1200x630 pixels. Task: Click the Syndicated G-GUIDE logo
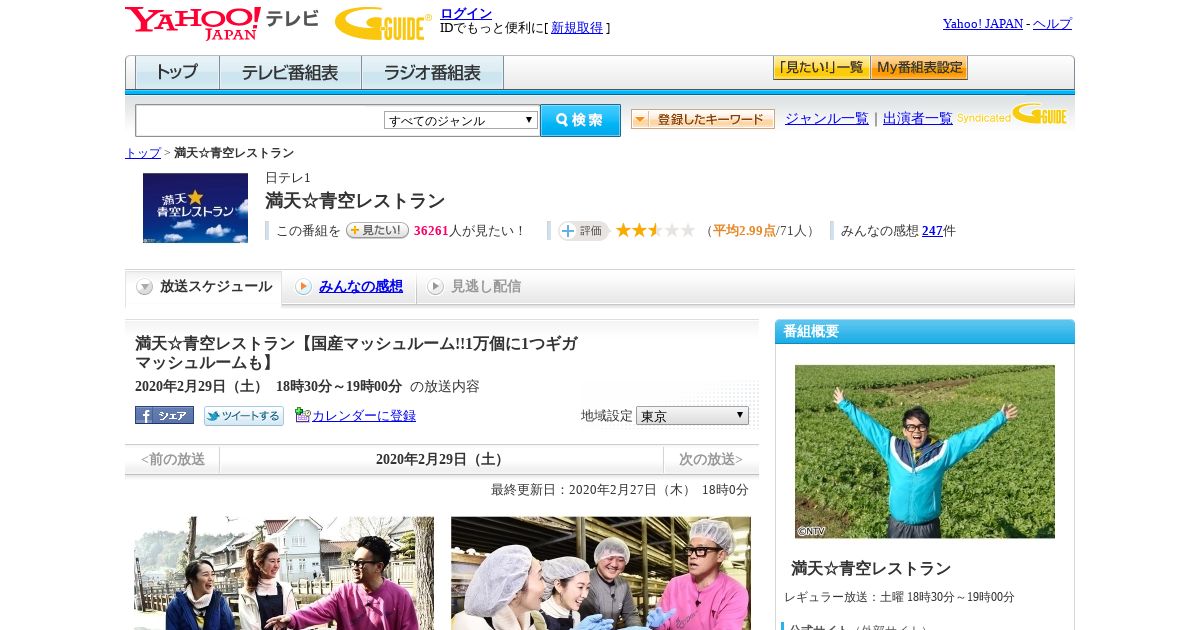[1012, 115]
